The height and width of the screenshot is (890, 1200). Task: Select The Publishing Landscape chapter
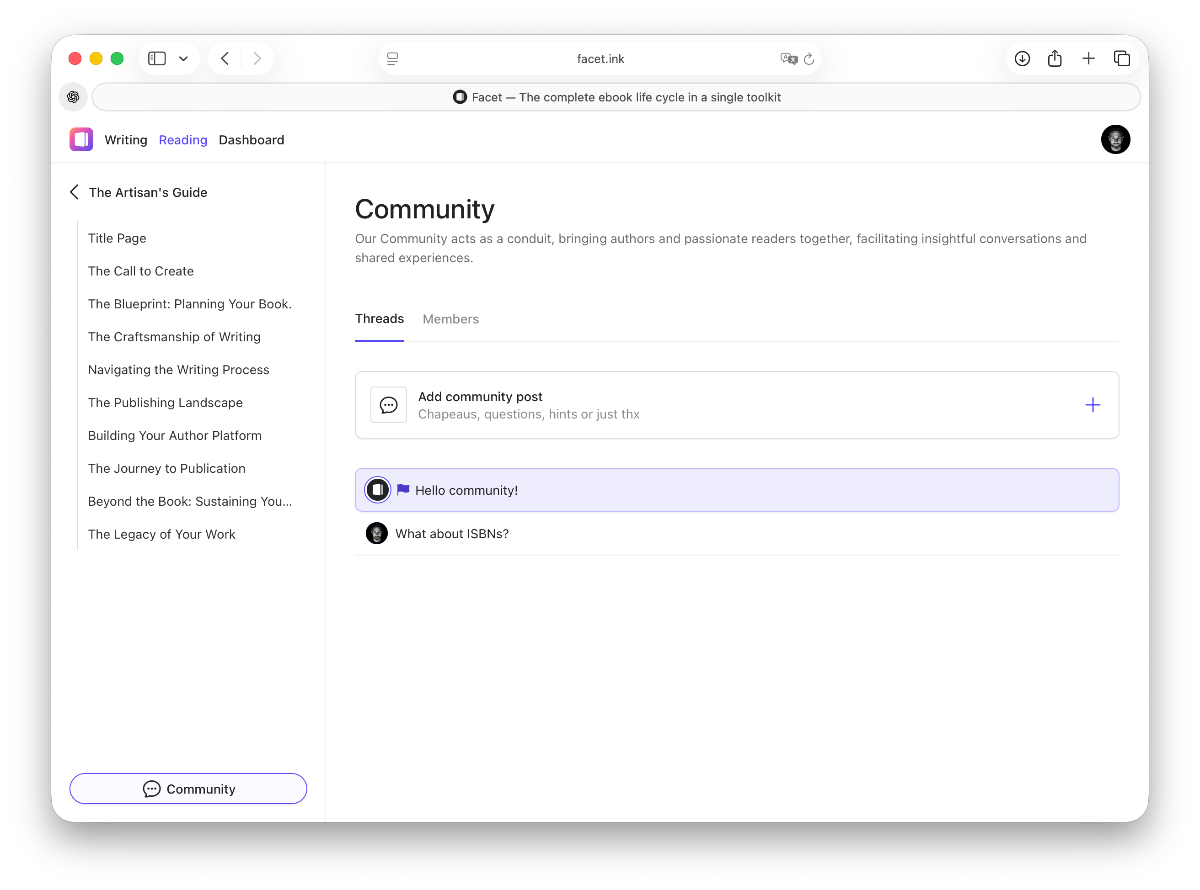[165, 403]
